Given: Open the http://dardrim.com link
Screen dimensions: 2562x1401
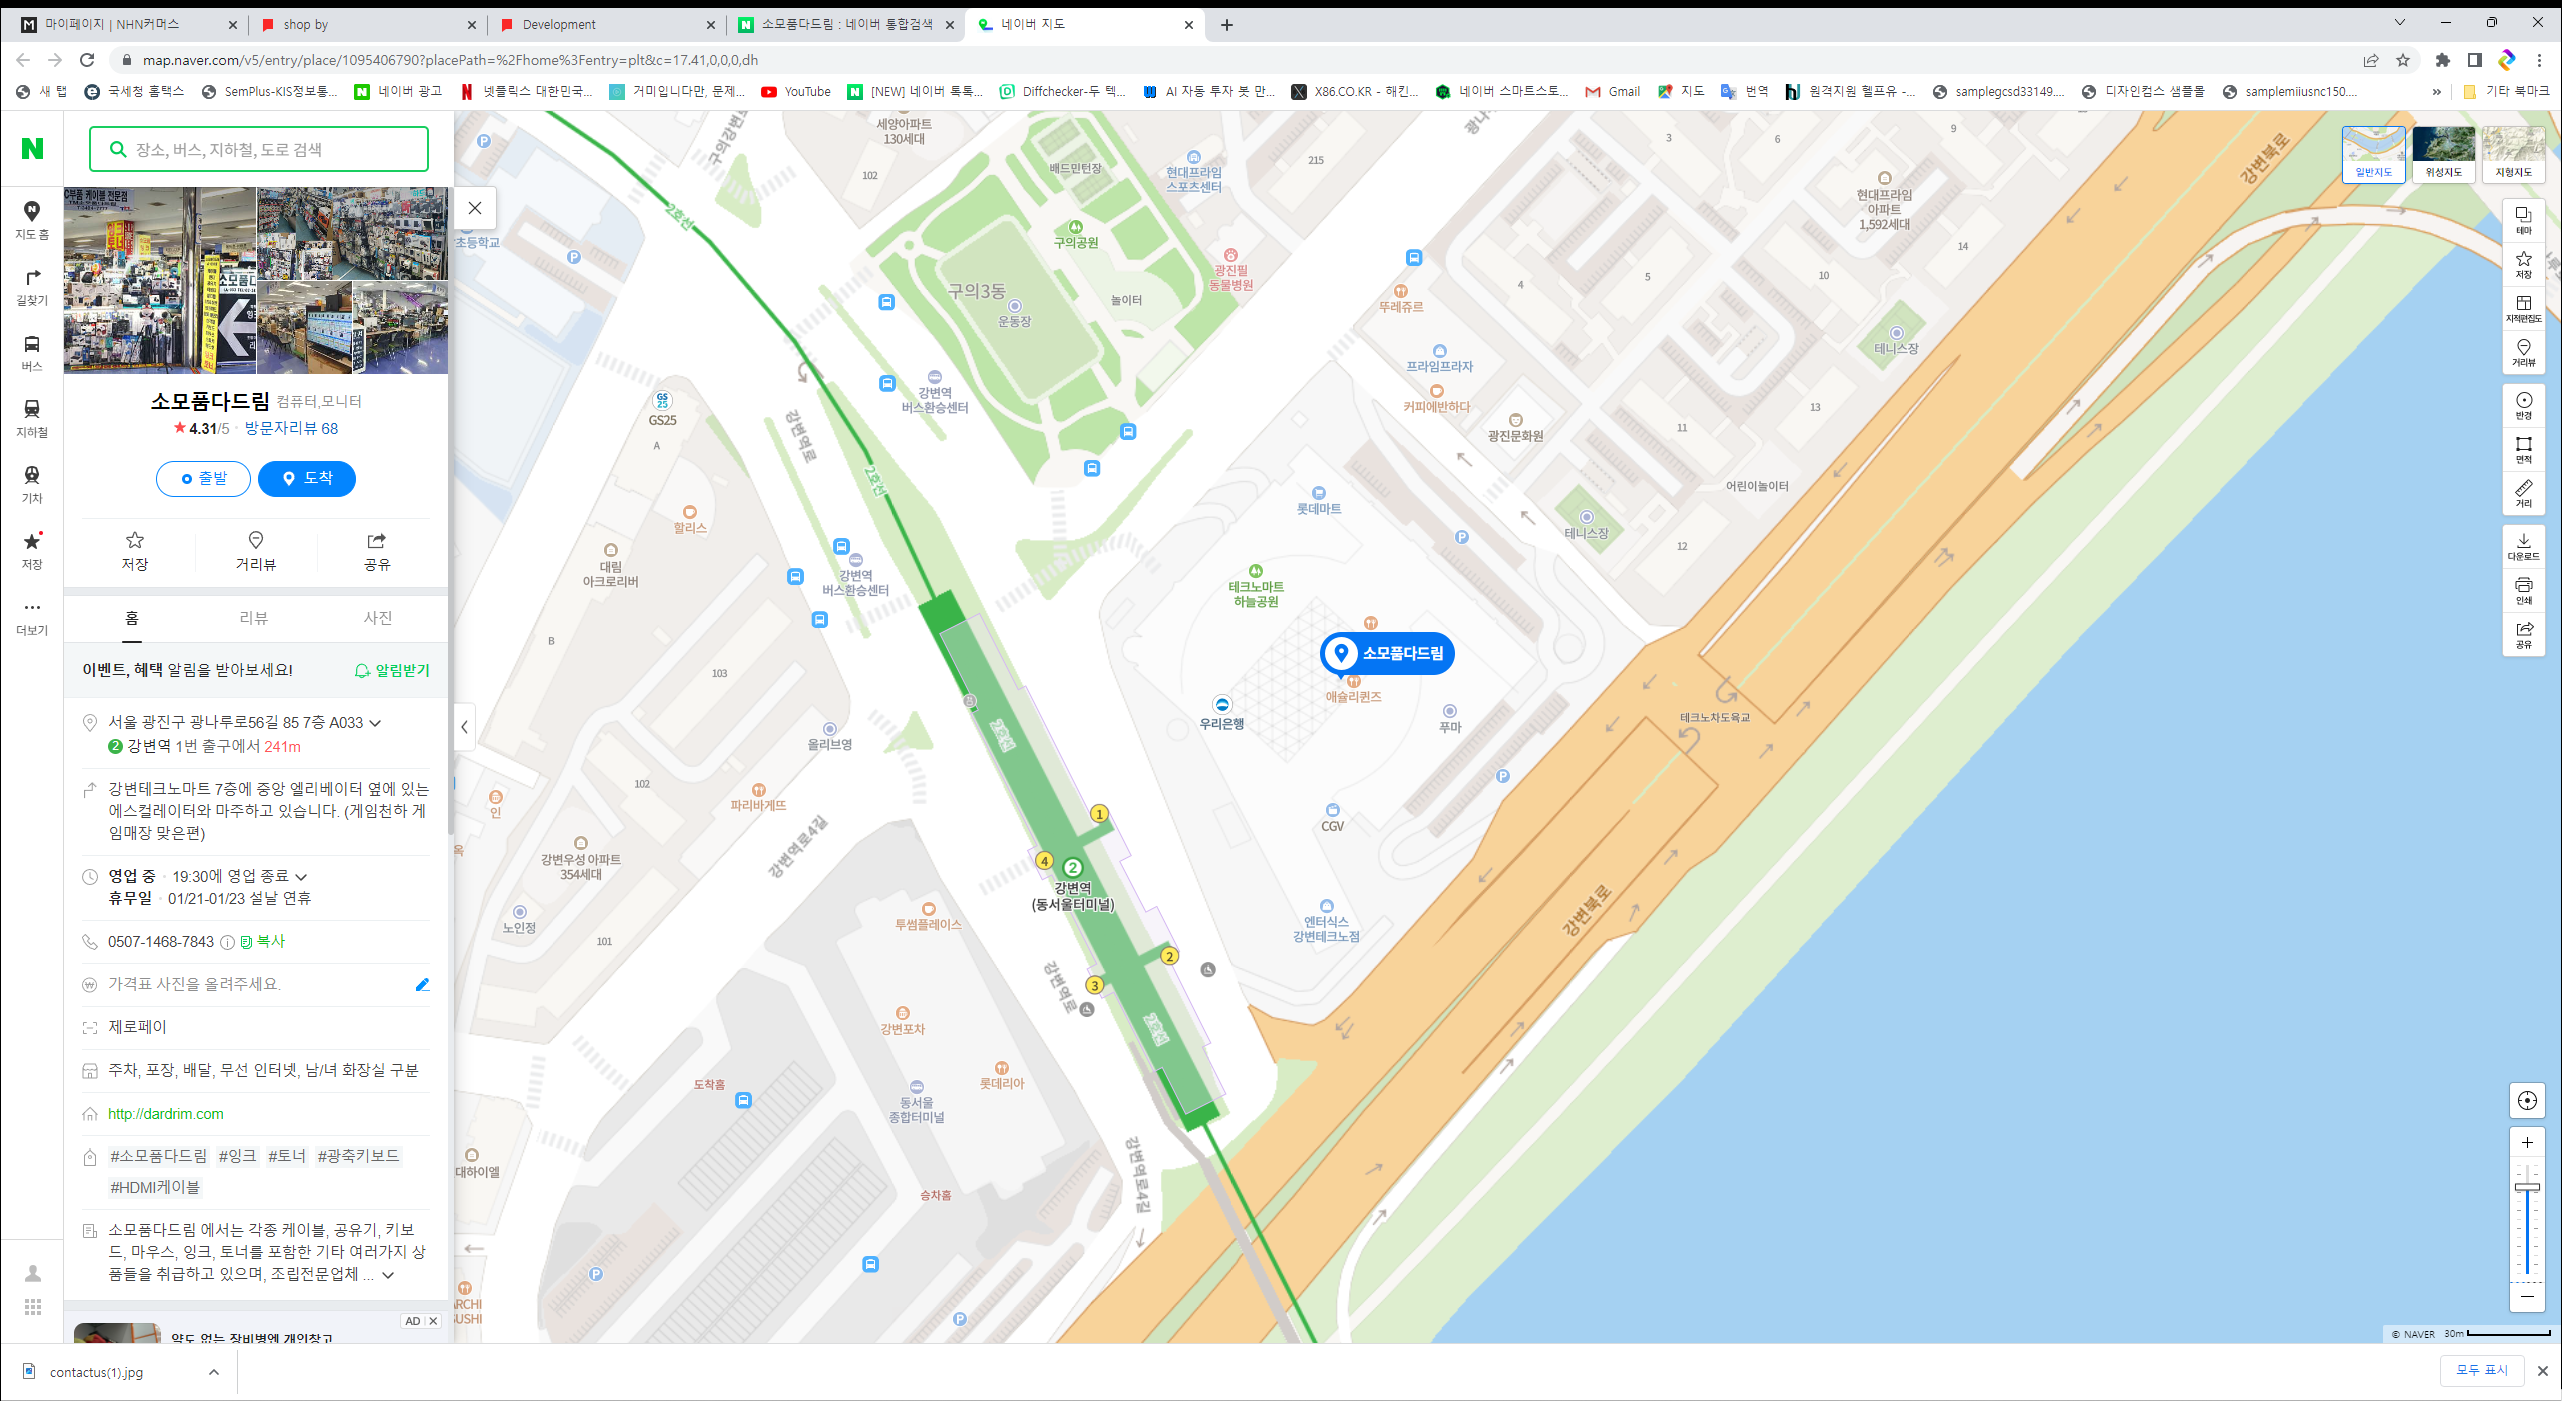Looking at the screenshot, I should (166, 1114).
